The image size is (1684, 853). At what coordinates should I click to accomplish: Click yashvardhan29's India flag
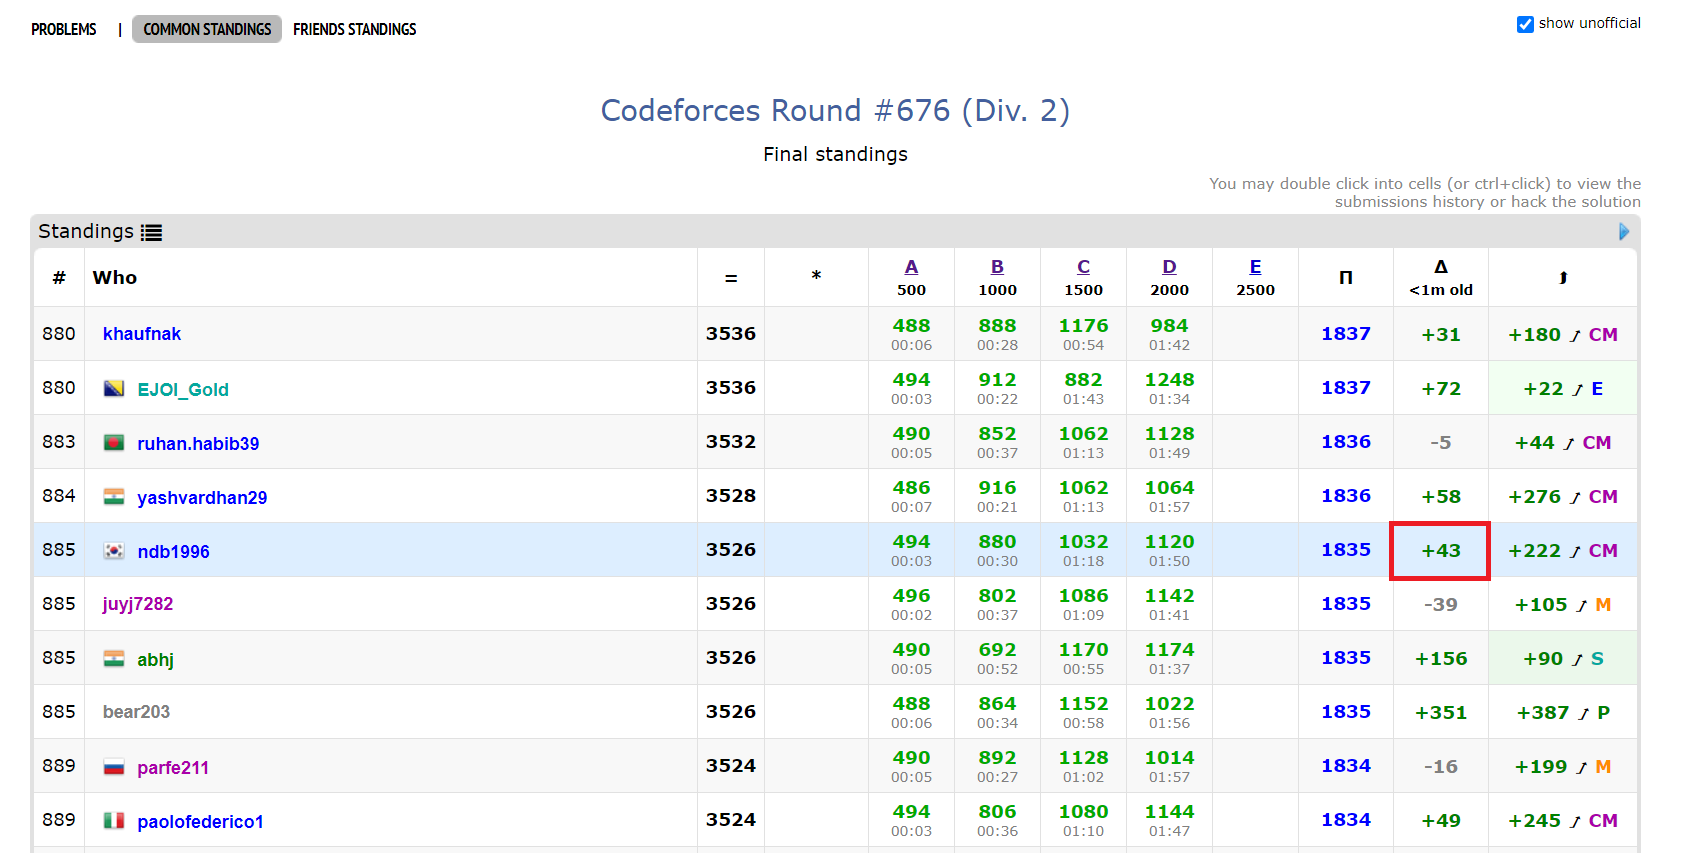click(x=114, y=496)
